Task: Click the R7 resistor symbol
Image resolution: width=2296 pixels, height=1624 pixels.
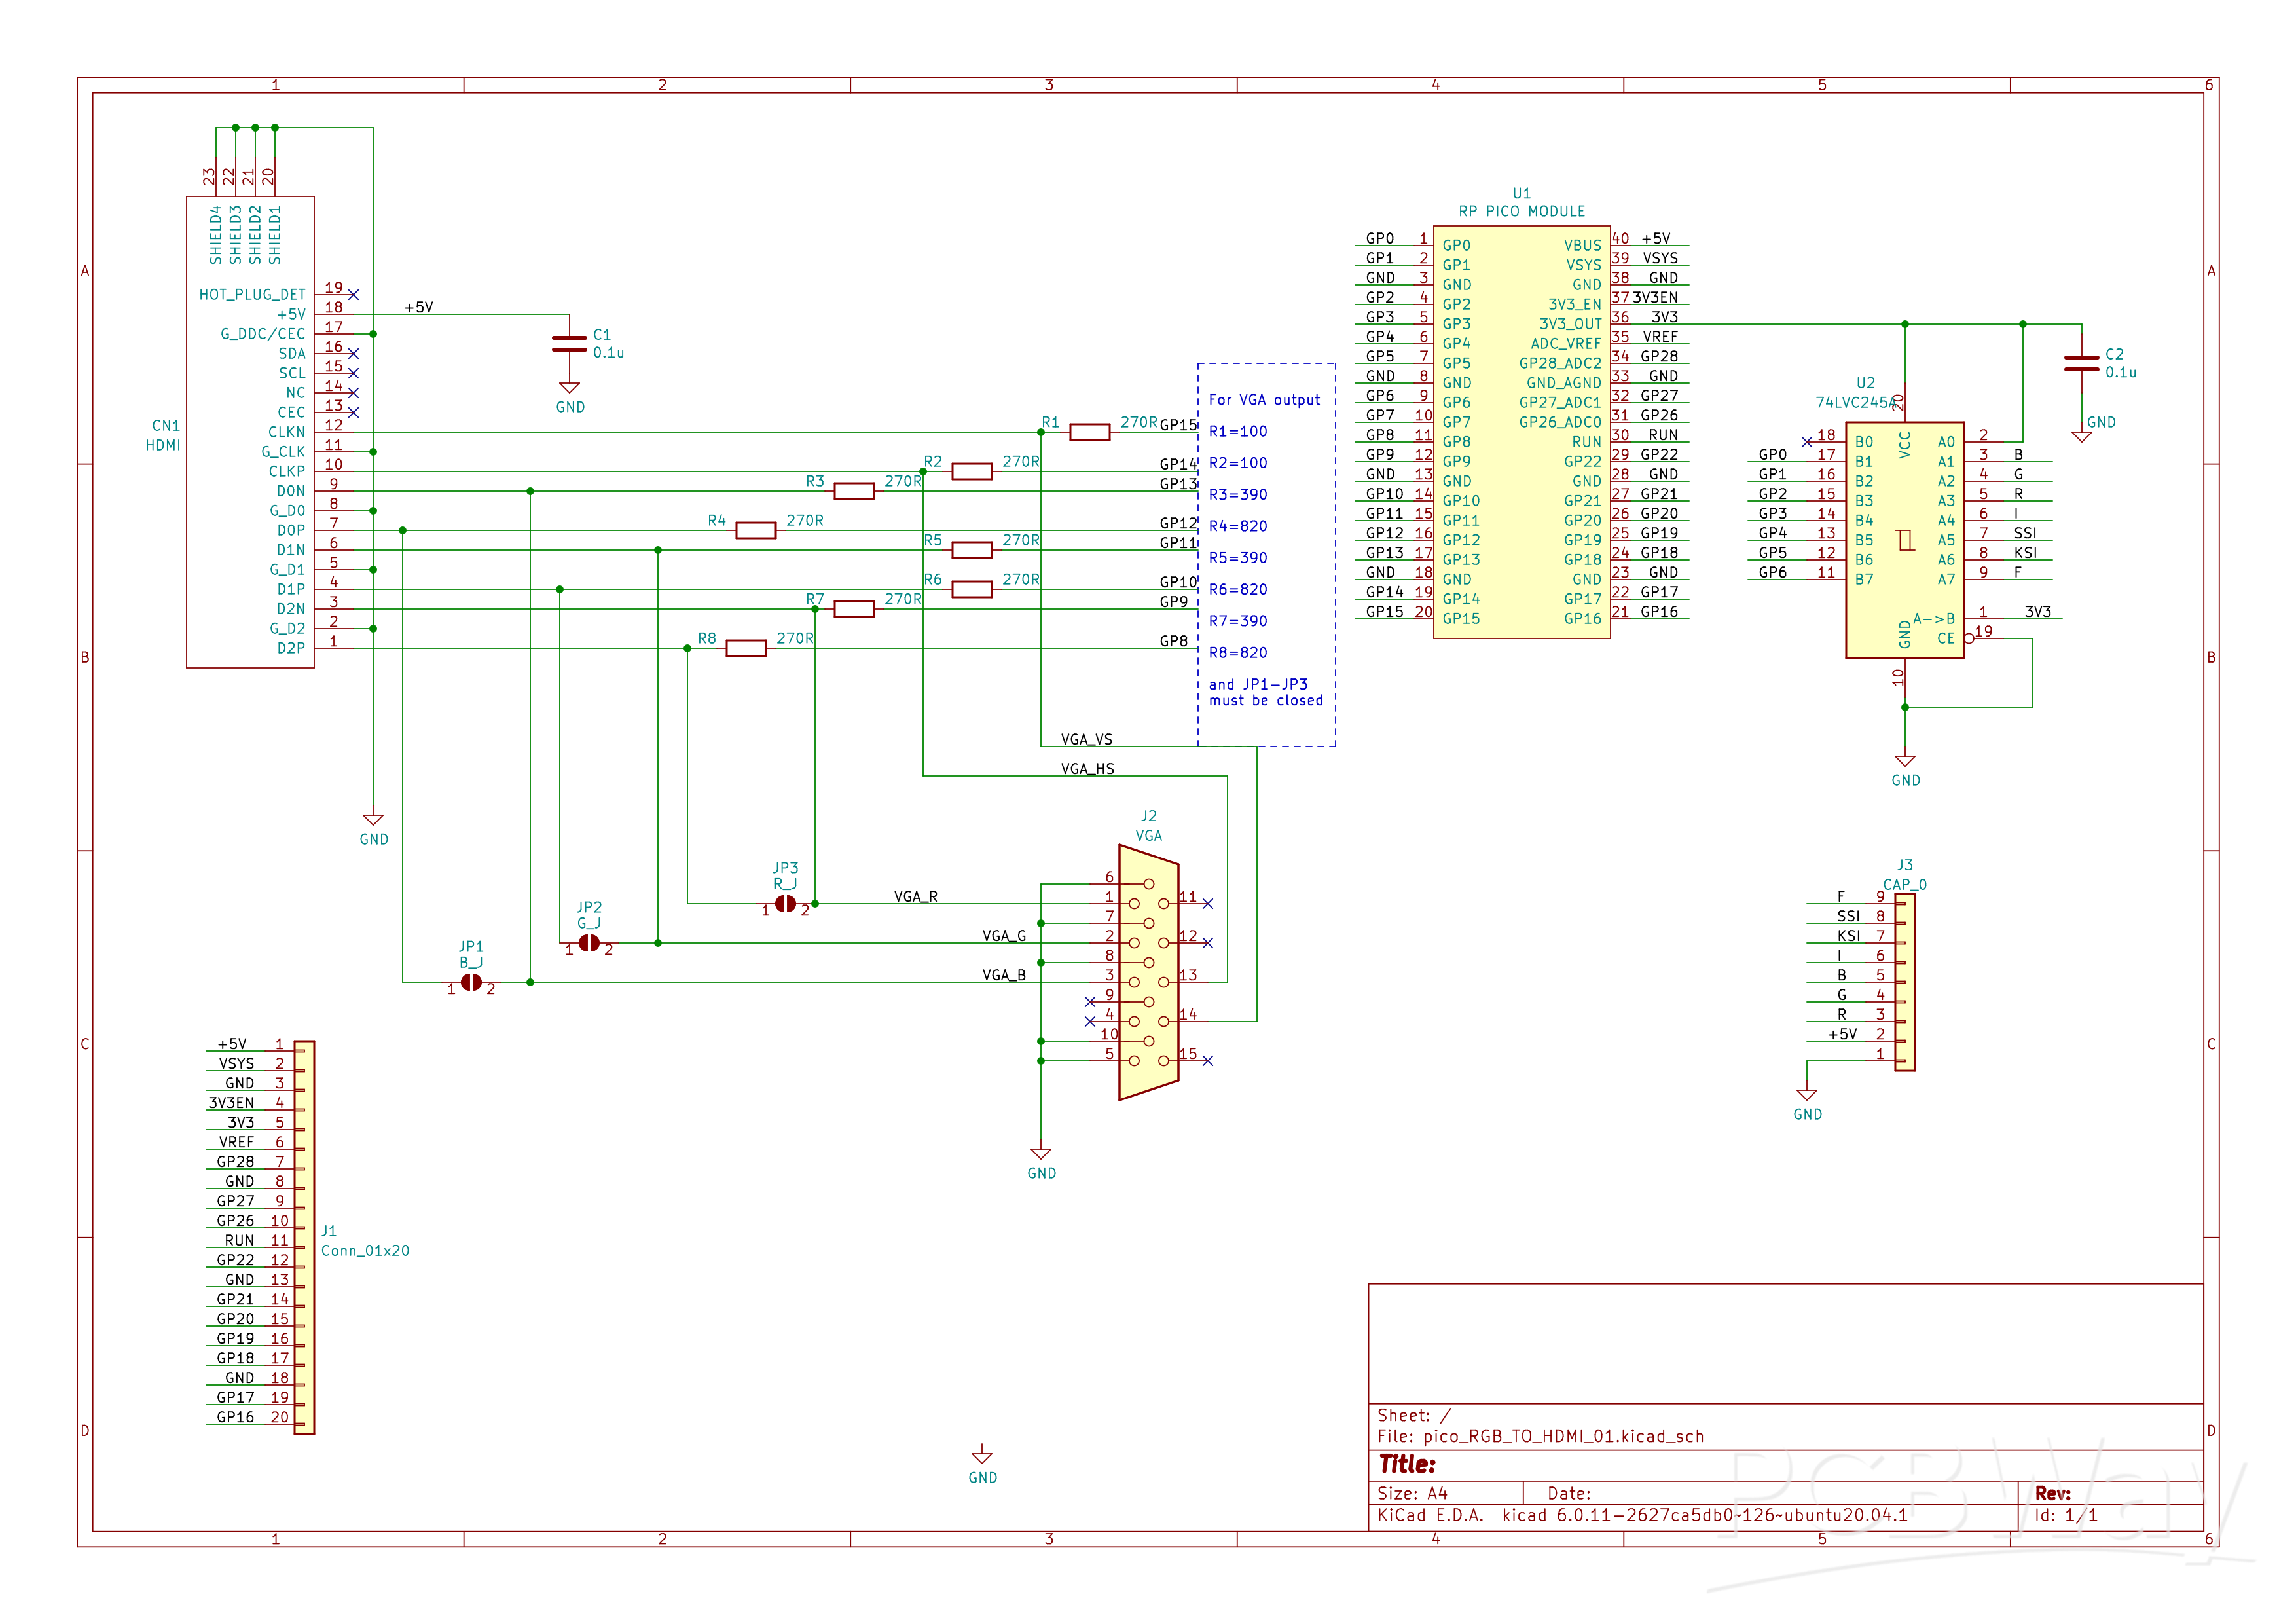Action: (x=853, y=609)
